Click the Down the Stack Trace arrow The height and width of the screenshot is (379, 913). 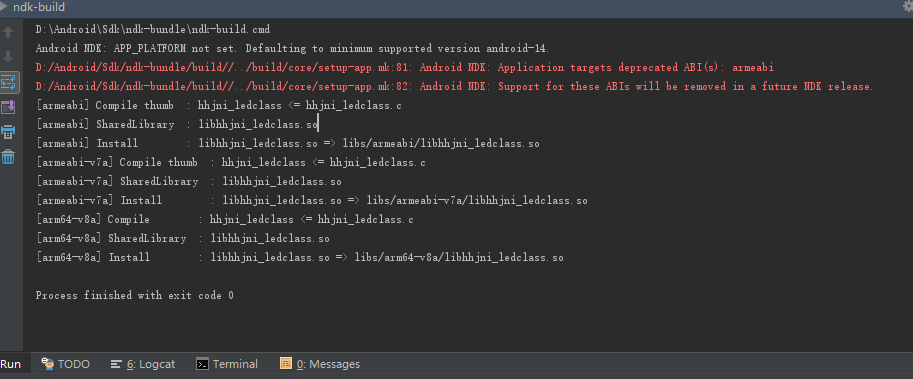click(x=8, y=57)
